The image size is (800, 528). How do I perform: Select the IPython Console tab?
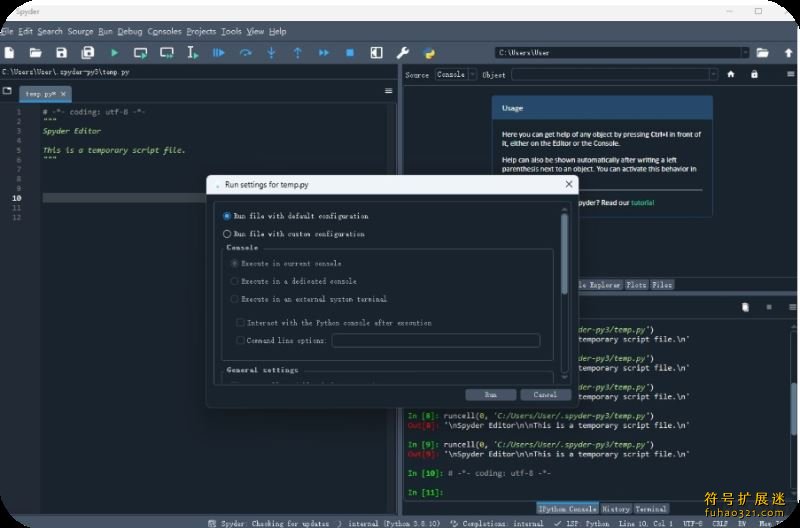tap(567, 509)
